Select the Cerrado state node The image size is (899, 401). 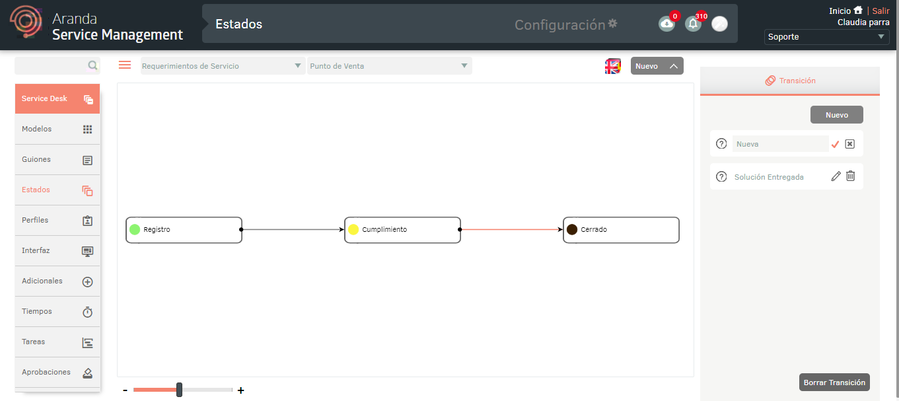[622, 230]
